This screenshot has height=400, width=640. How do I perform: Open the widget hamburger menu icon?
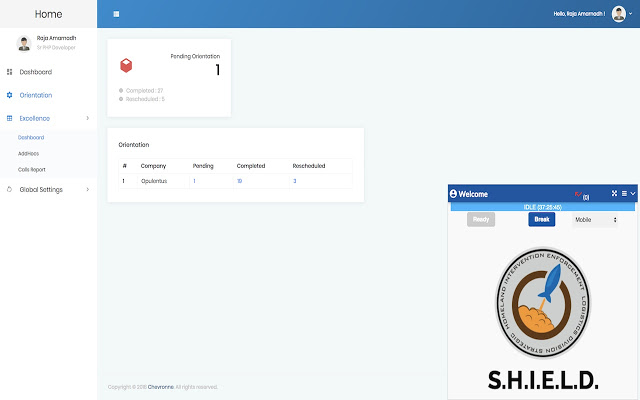(624, 193)
